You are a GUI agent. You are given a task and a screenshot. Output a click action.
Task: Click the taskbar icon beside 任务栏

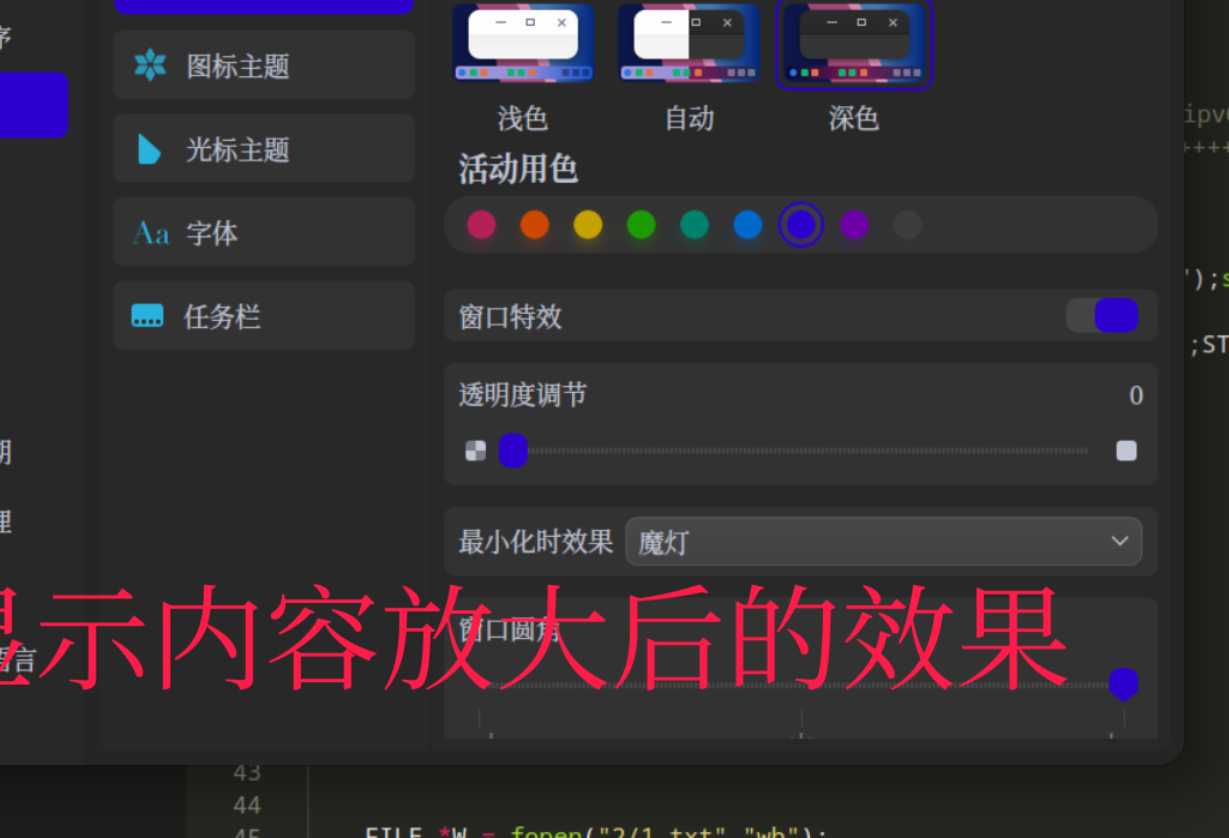point(147,315)
